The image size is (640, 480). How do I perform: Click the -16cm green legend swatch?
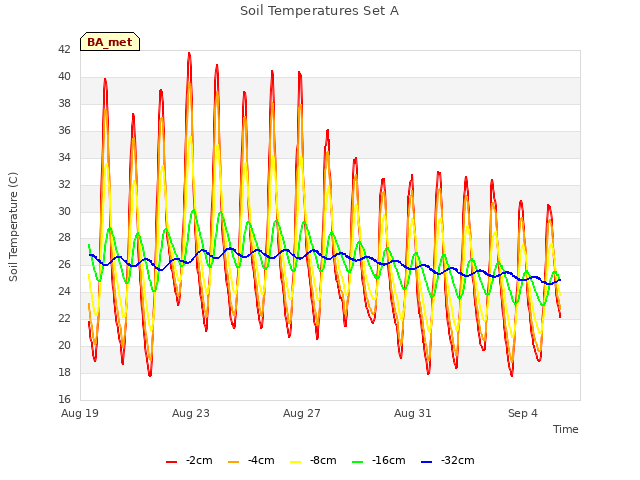(x=358, y=462)
